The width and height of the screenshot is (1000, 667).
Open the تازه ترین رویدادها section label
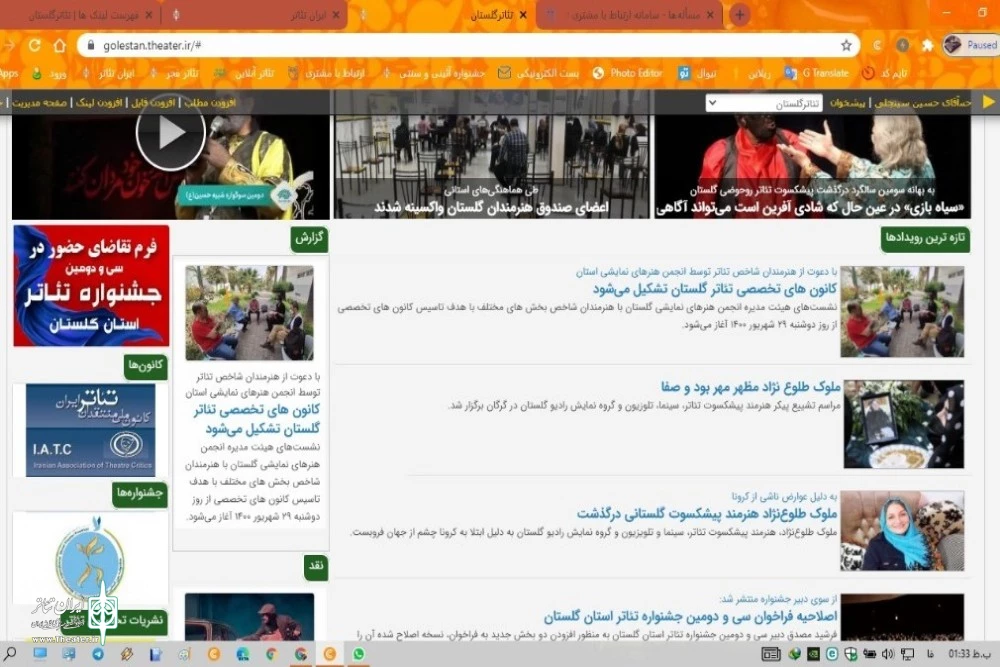pyautogui.click(x=925, y=238)
